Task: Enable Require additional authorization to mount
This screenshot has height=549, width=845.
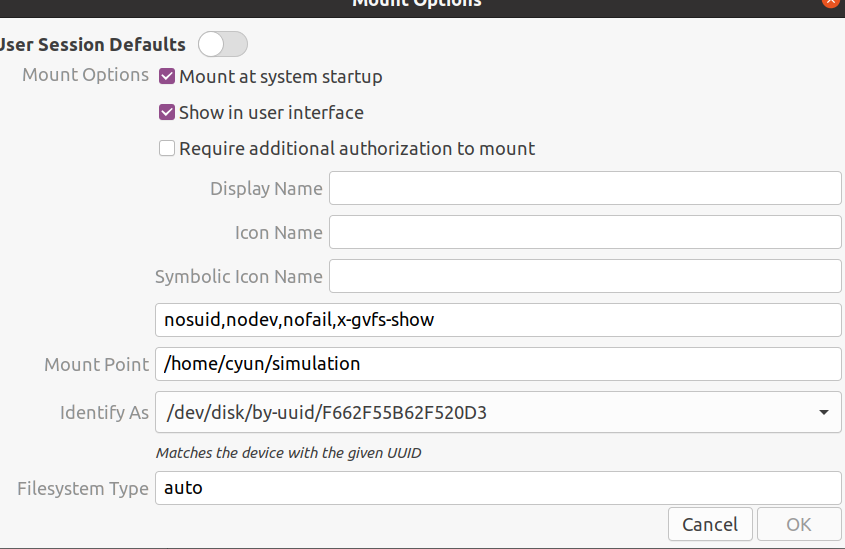Action: point(167,148)
